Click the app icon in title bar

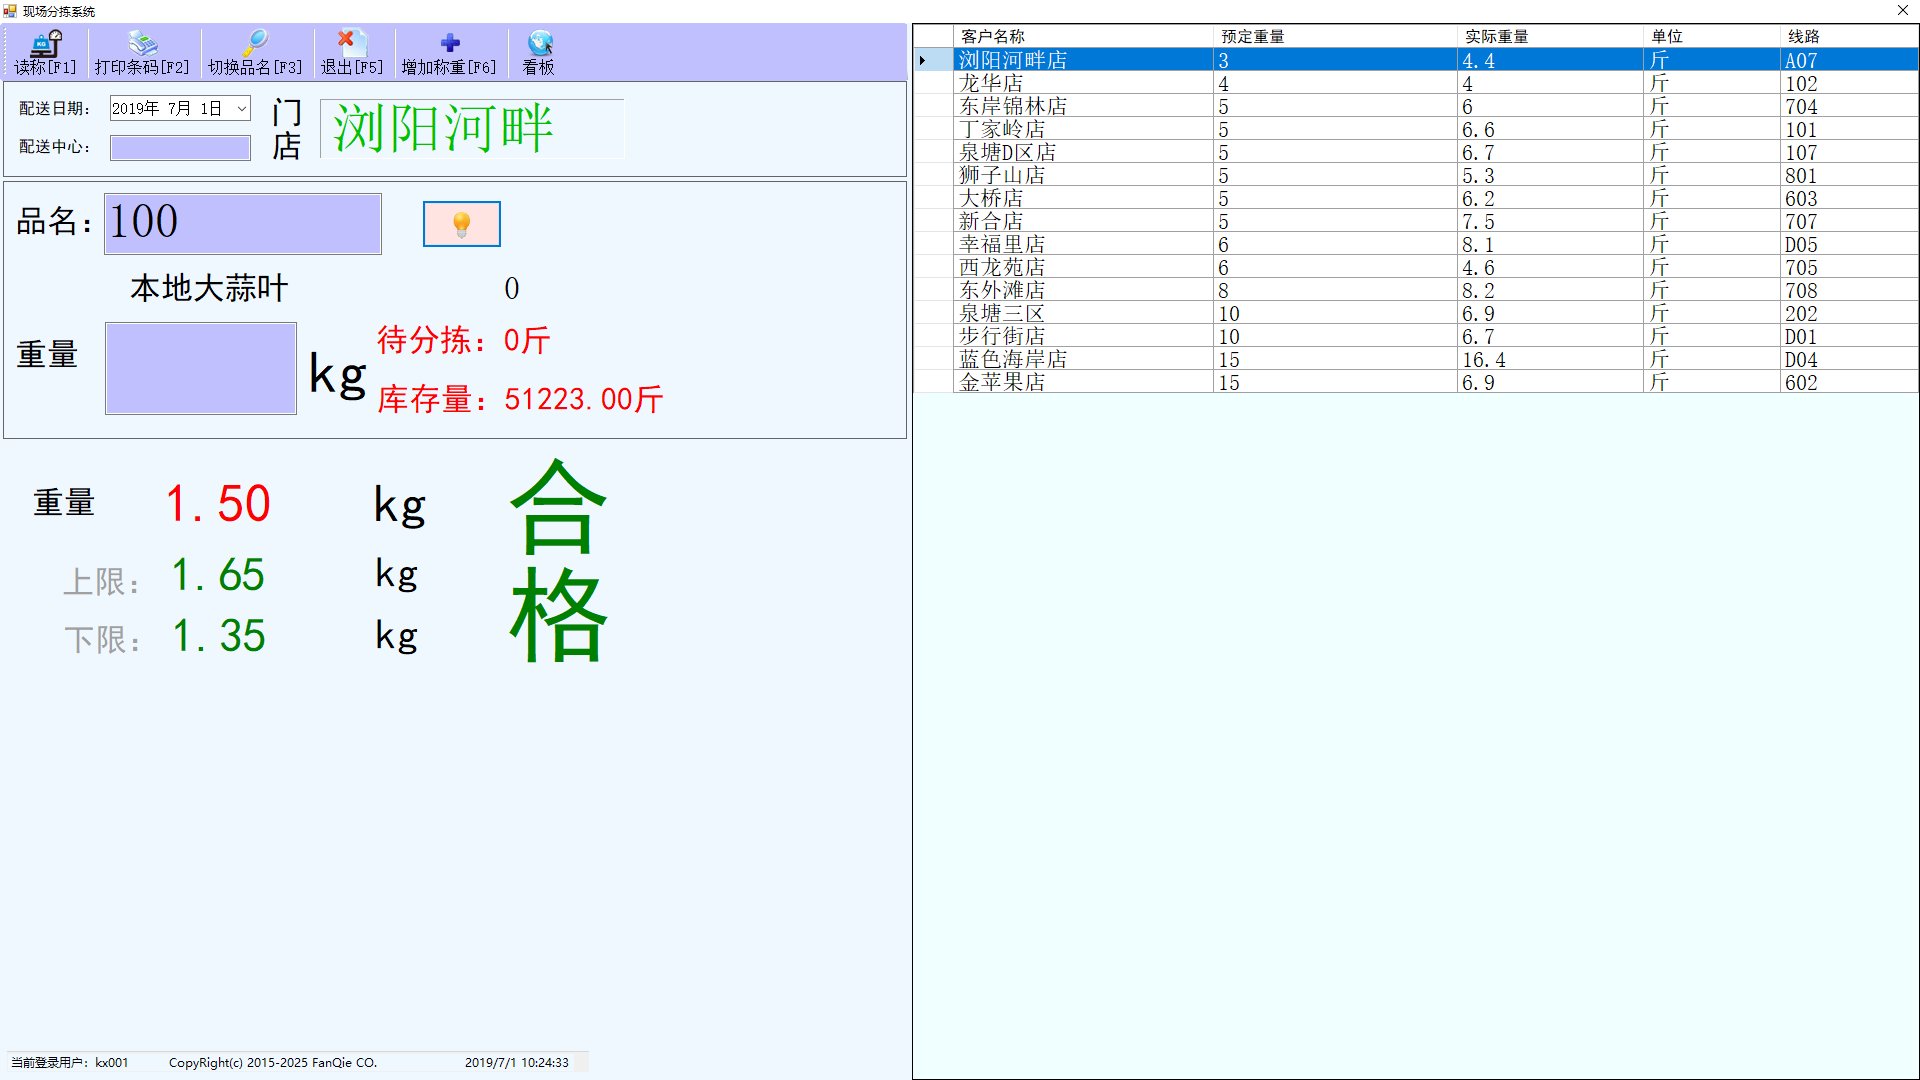click(10, 11)
